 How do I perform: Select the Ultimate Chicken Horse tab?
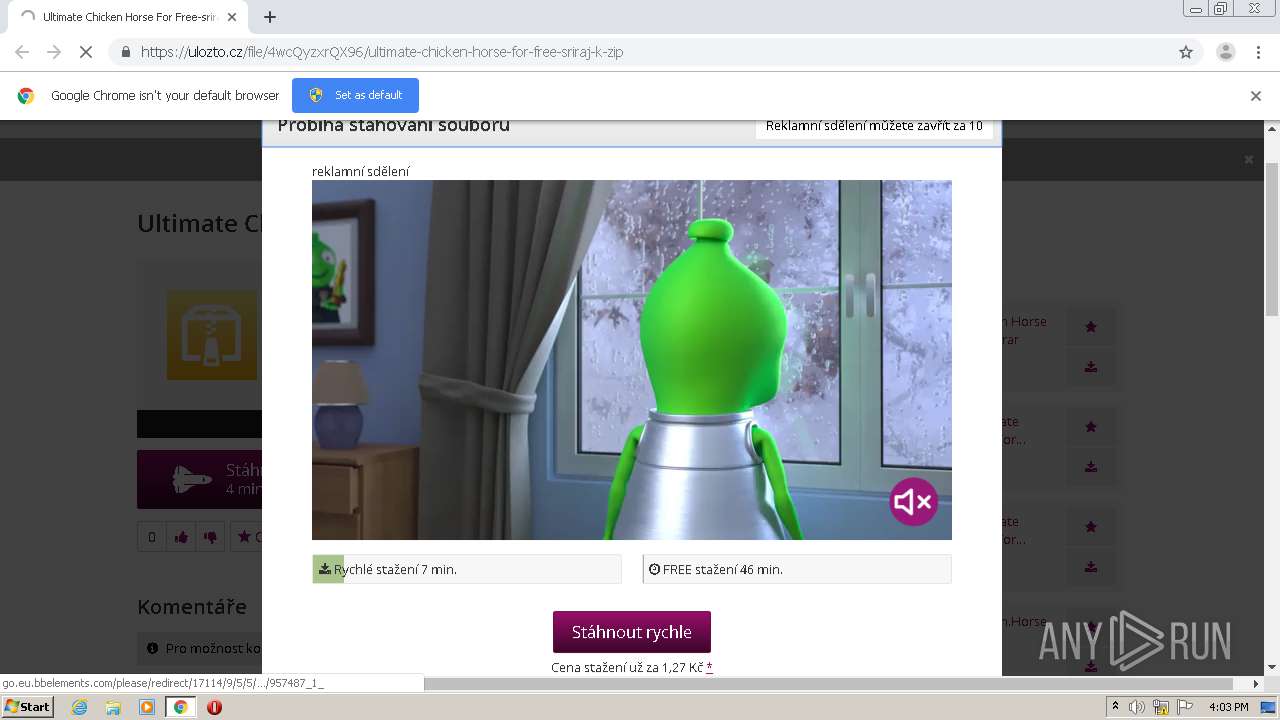point(128,17)
